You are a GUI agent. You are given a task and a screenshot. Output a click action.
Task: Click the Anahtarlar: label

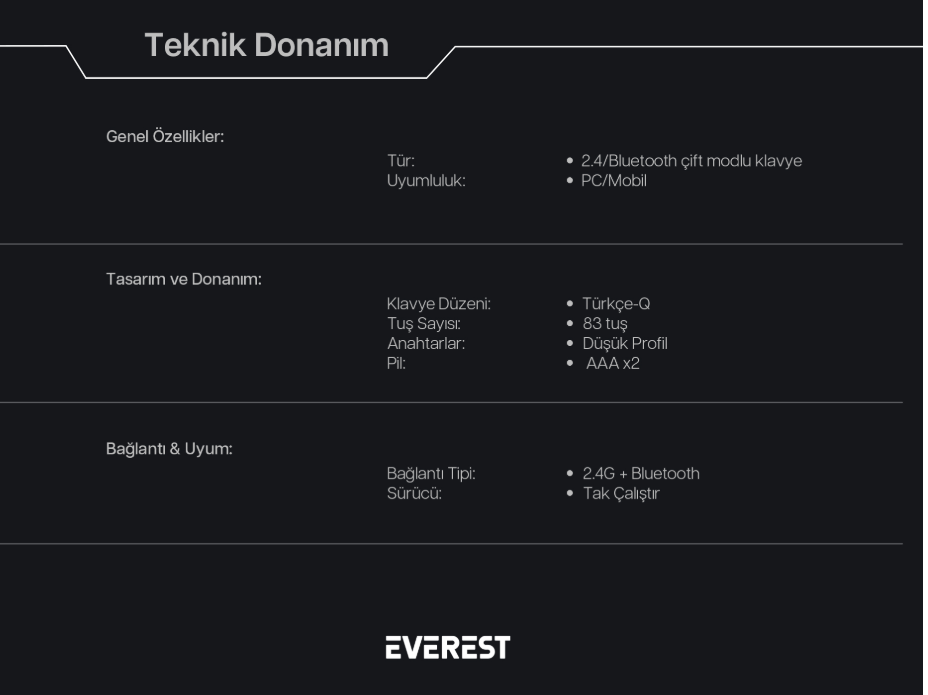[426, 343]
